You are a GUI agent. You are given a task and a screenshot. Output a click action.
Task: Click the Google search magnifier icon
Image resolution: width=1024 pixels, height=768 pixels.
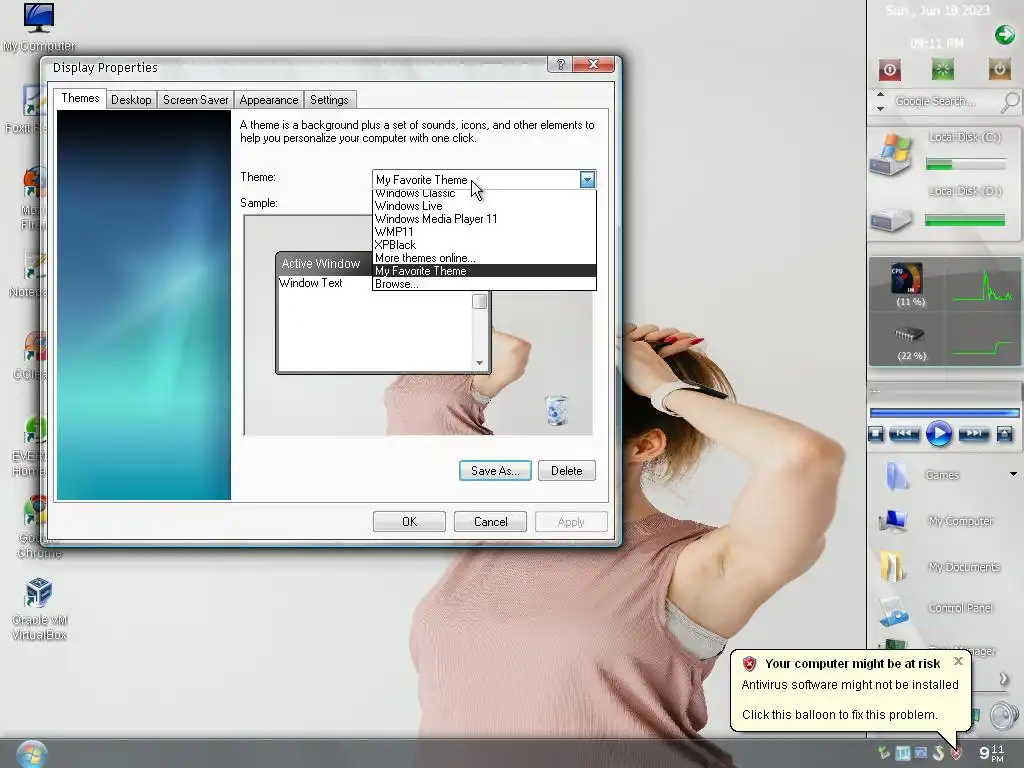tap(1010, 102)
